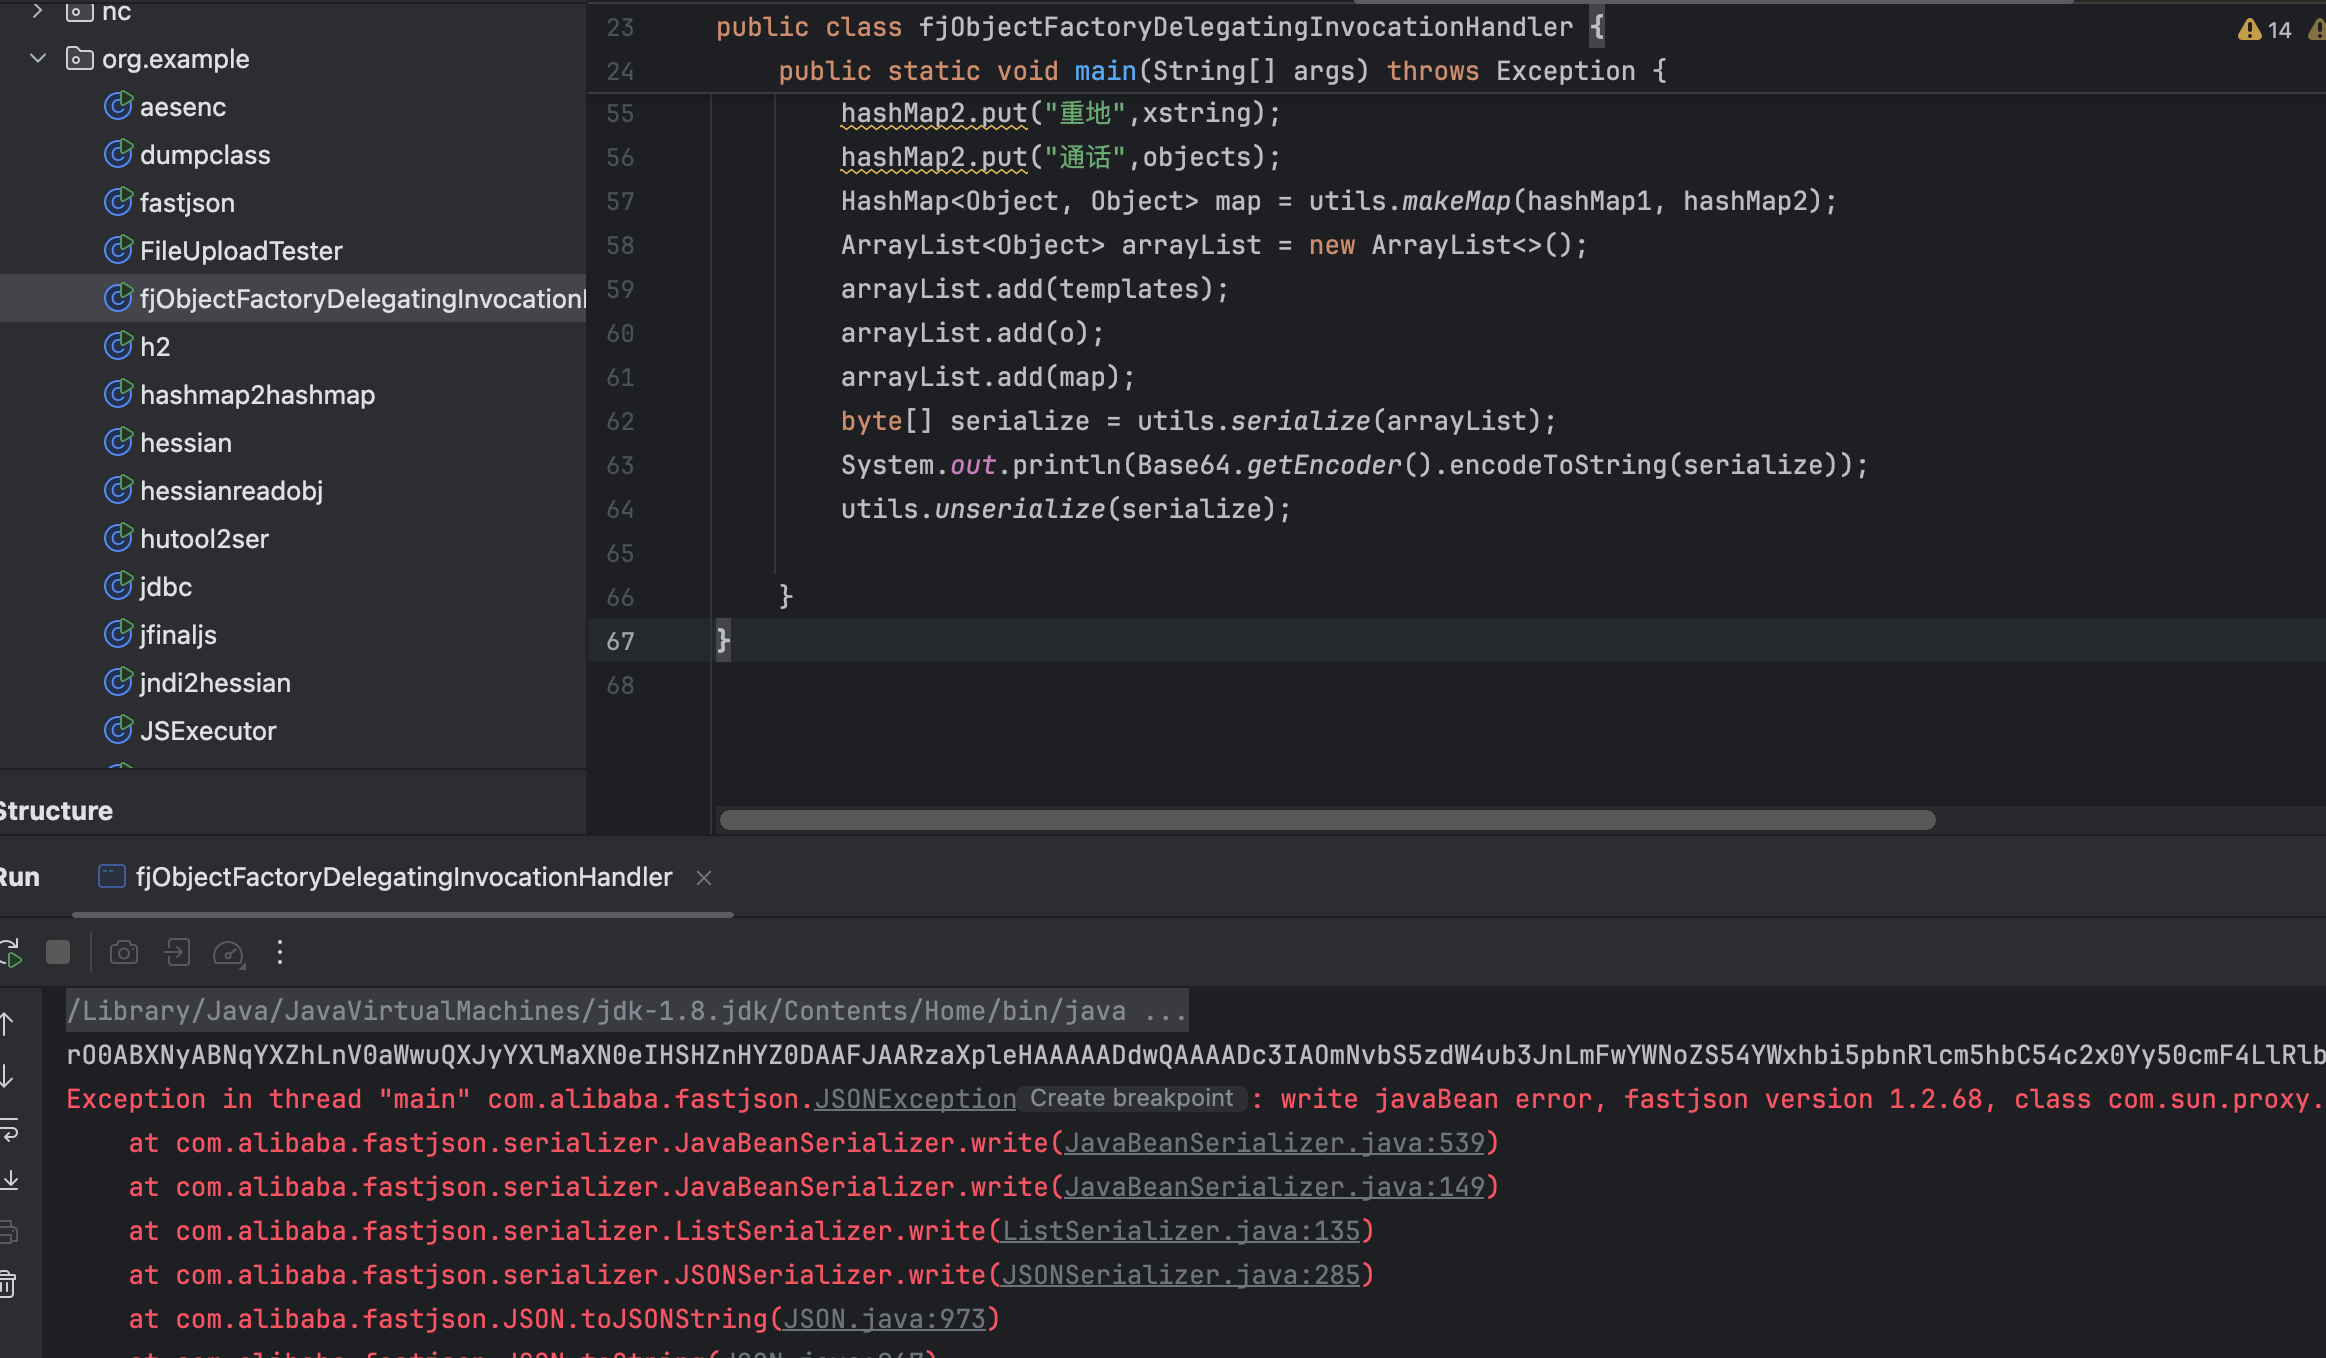
Task: Expand the nc folder
Action: point(38,11)
